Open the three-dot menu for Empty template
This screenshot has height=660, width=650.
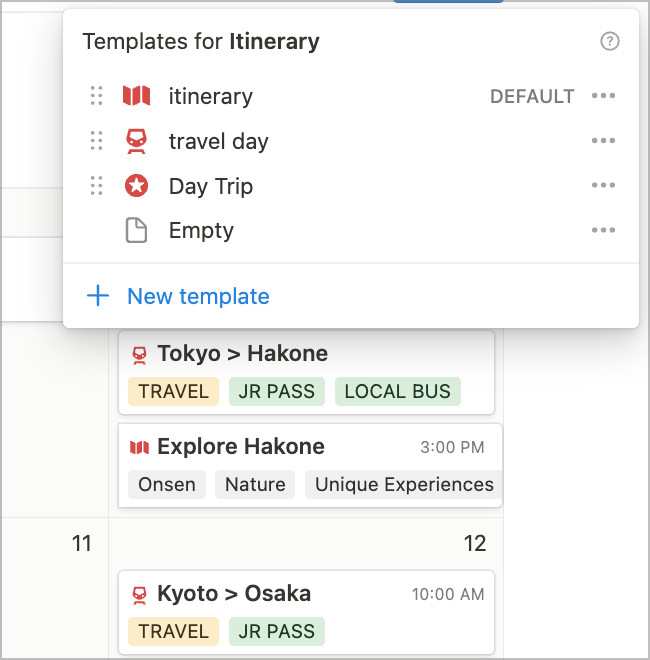pyautogui.click(x=603, y=230)
